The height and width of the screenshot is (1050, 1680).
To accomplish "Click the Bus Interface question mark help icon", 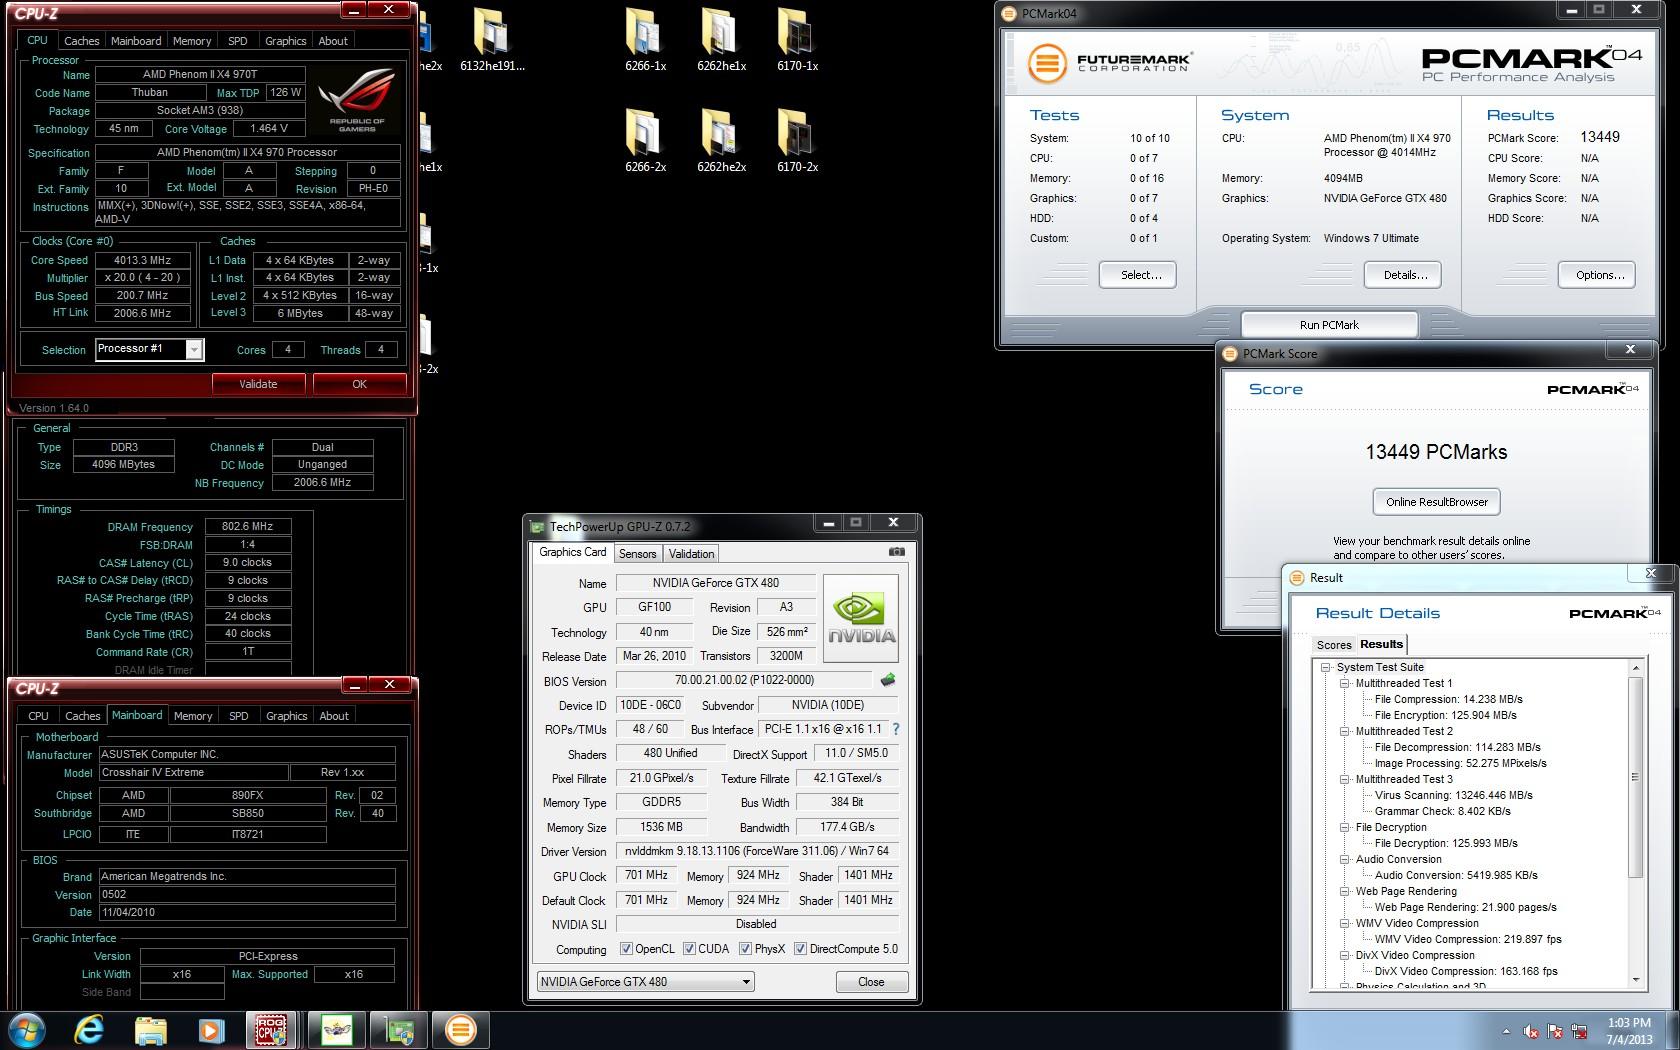I will 895,729.
